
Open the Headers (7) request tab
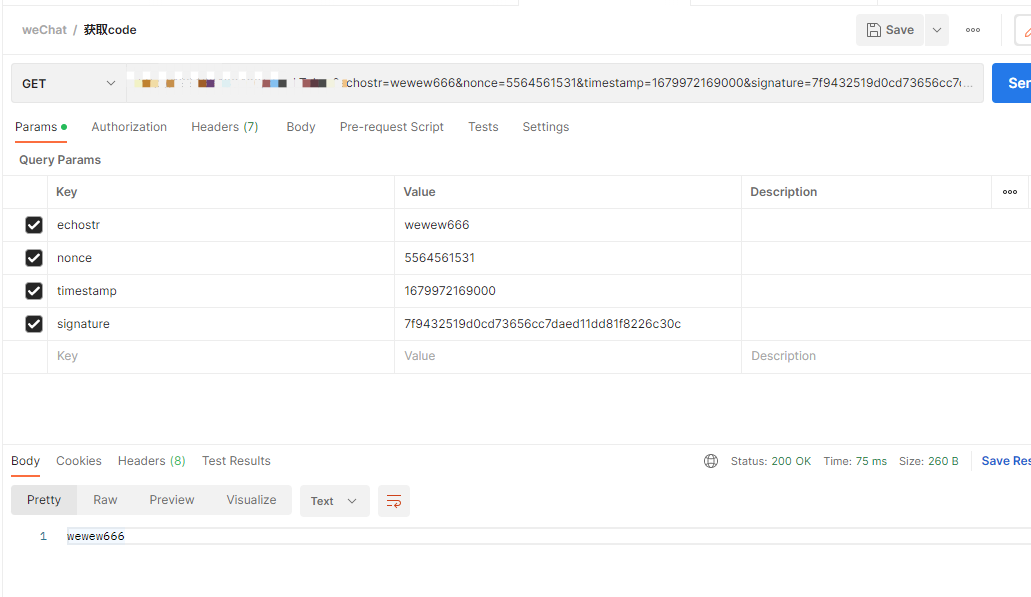(x=225, y=127)
